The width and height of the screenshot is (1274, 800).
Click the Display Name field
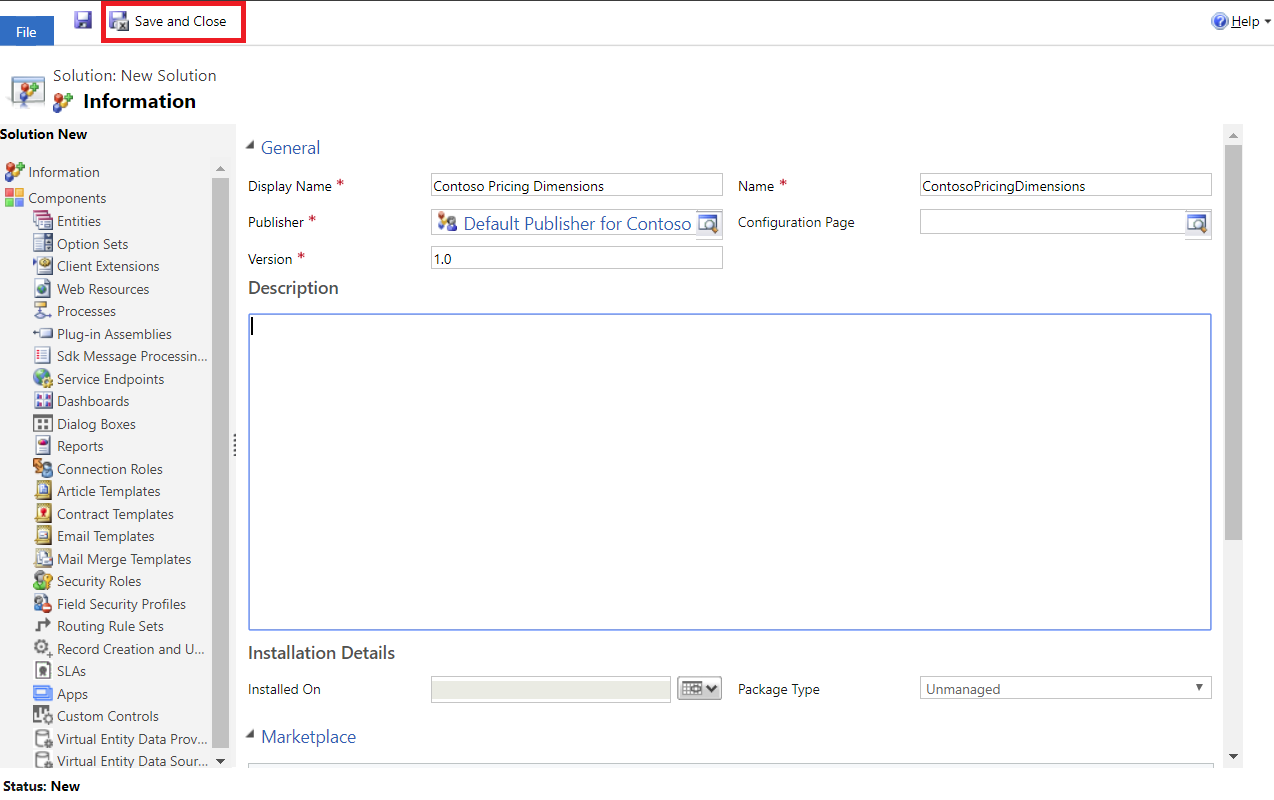pyautogui.click(x=576, y=185)
